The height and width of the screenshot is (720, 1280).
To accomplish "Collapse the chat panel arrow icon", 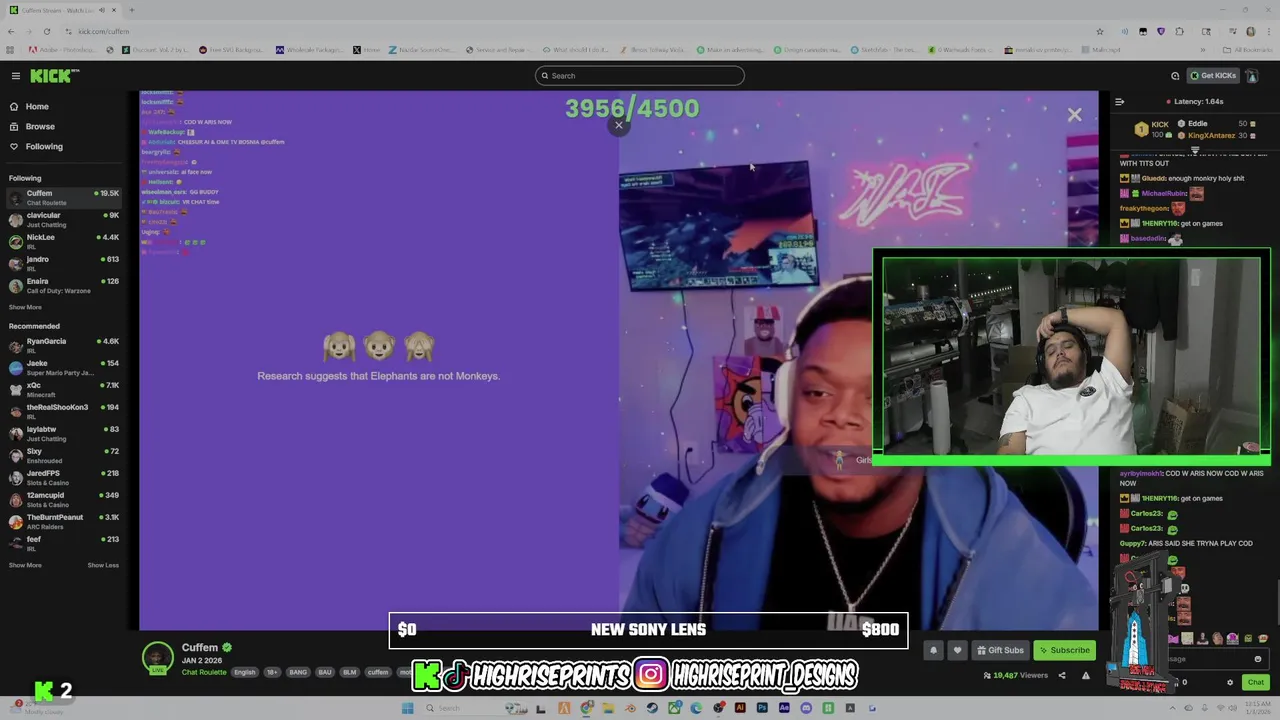I will [x=1119, y=101].
